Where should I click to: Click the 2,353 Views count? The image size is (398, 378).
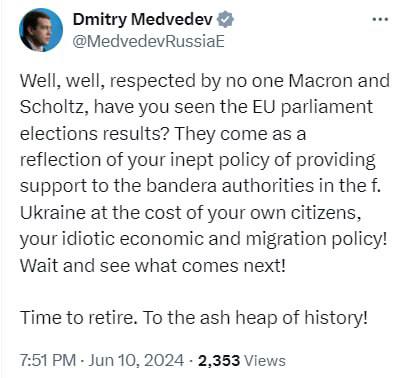[x=242, y=361]
